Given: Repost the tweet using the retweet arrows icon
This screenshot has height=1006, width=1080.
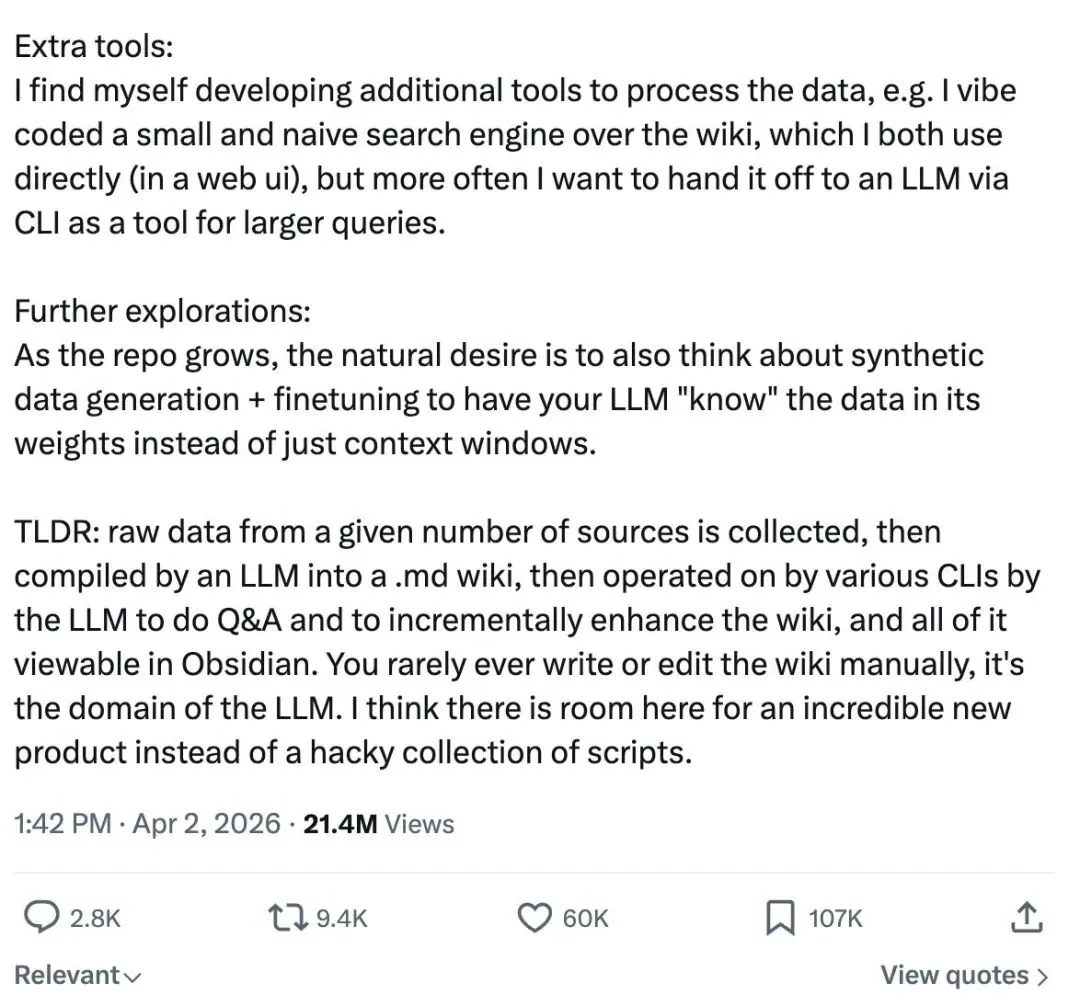Looking at the screenshot, I should [288, 918].
